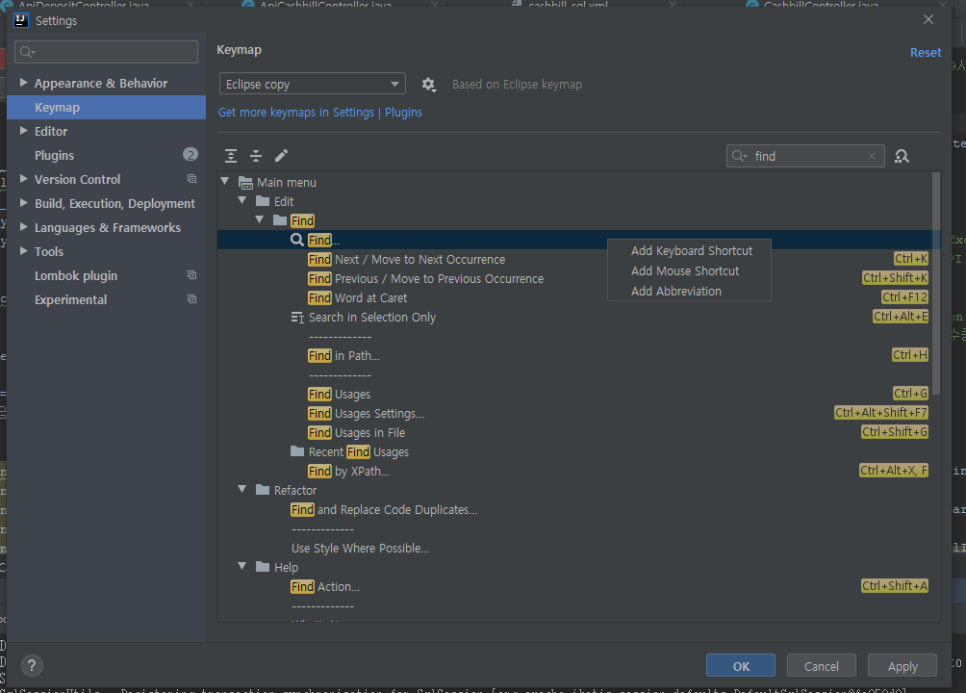Click the keymap tree vertical scrollbar
This screenshot has width=966, height=693.
tap(936, 283)
